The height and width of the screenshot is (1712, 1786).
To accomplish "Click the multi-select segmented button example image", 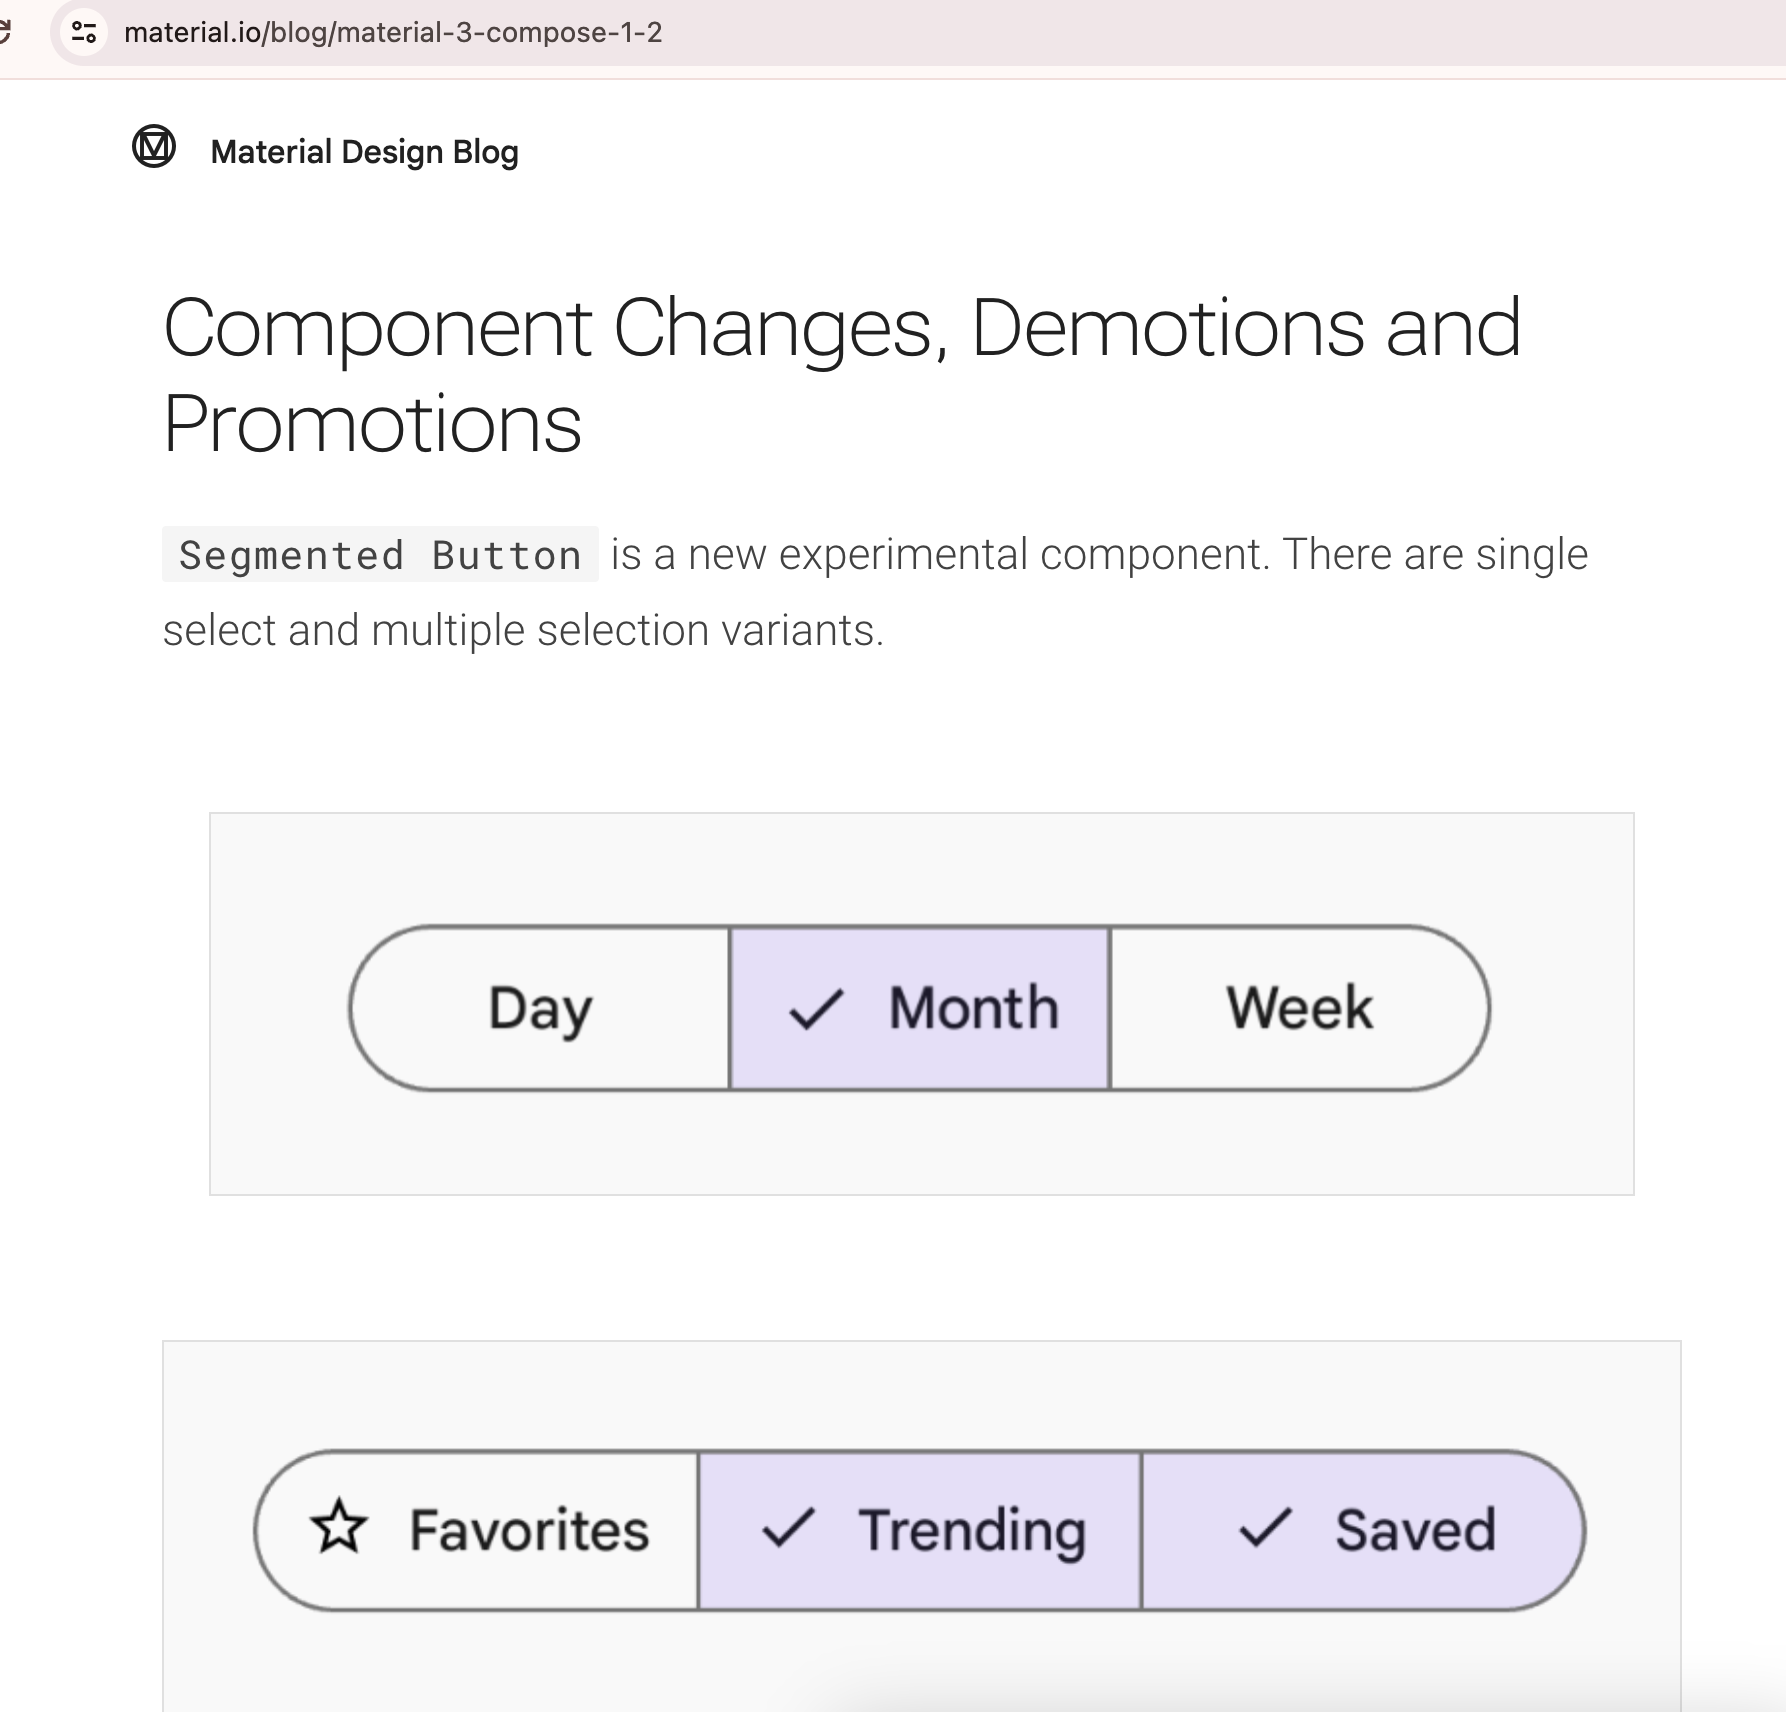I will point(922,1526).
